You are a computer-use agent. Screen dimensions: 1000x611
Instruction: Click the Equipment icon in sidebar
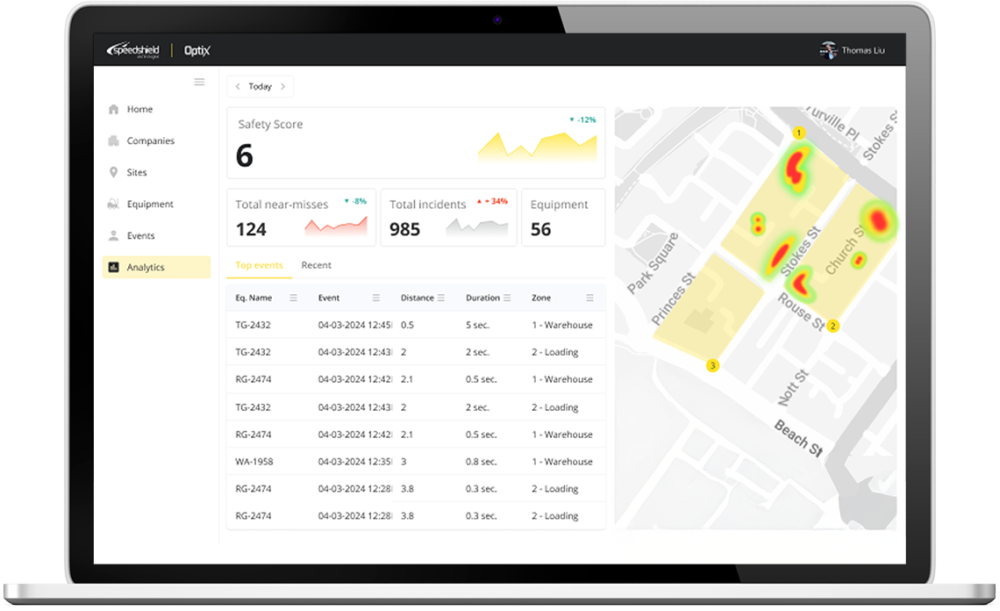[x=114, y=204]
